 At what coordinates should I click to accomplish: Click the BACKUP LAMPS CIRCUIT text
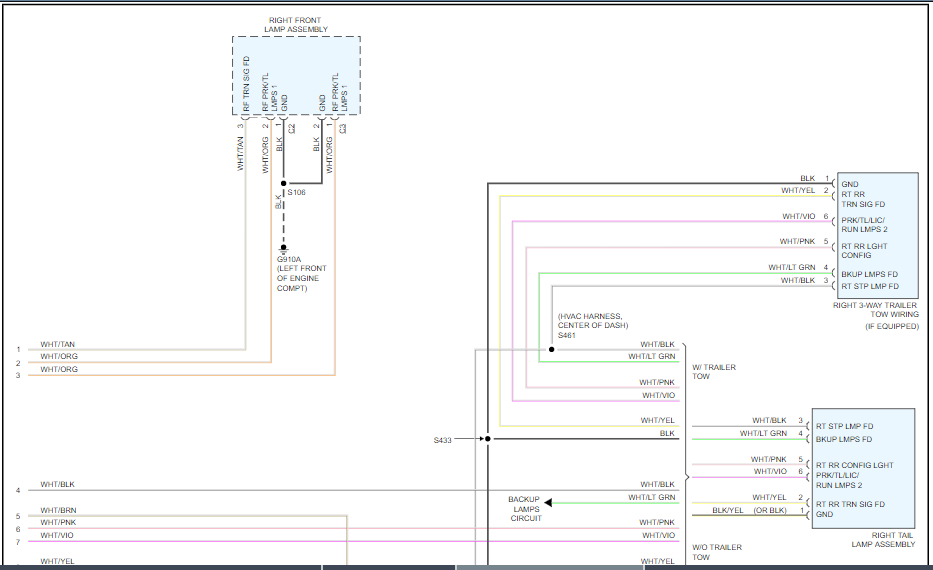click(x=524, y=508)
